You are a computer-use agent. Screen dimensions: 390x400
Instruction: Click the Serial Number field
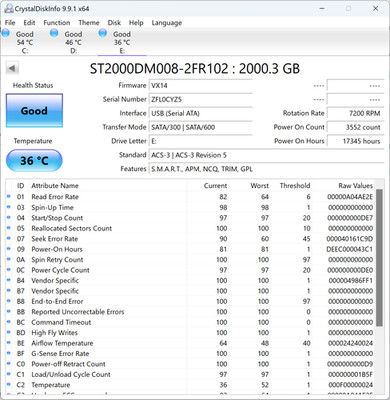coord(200,99)
